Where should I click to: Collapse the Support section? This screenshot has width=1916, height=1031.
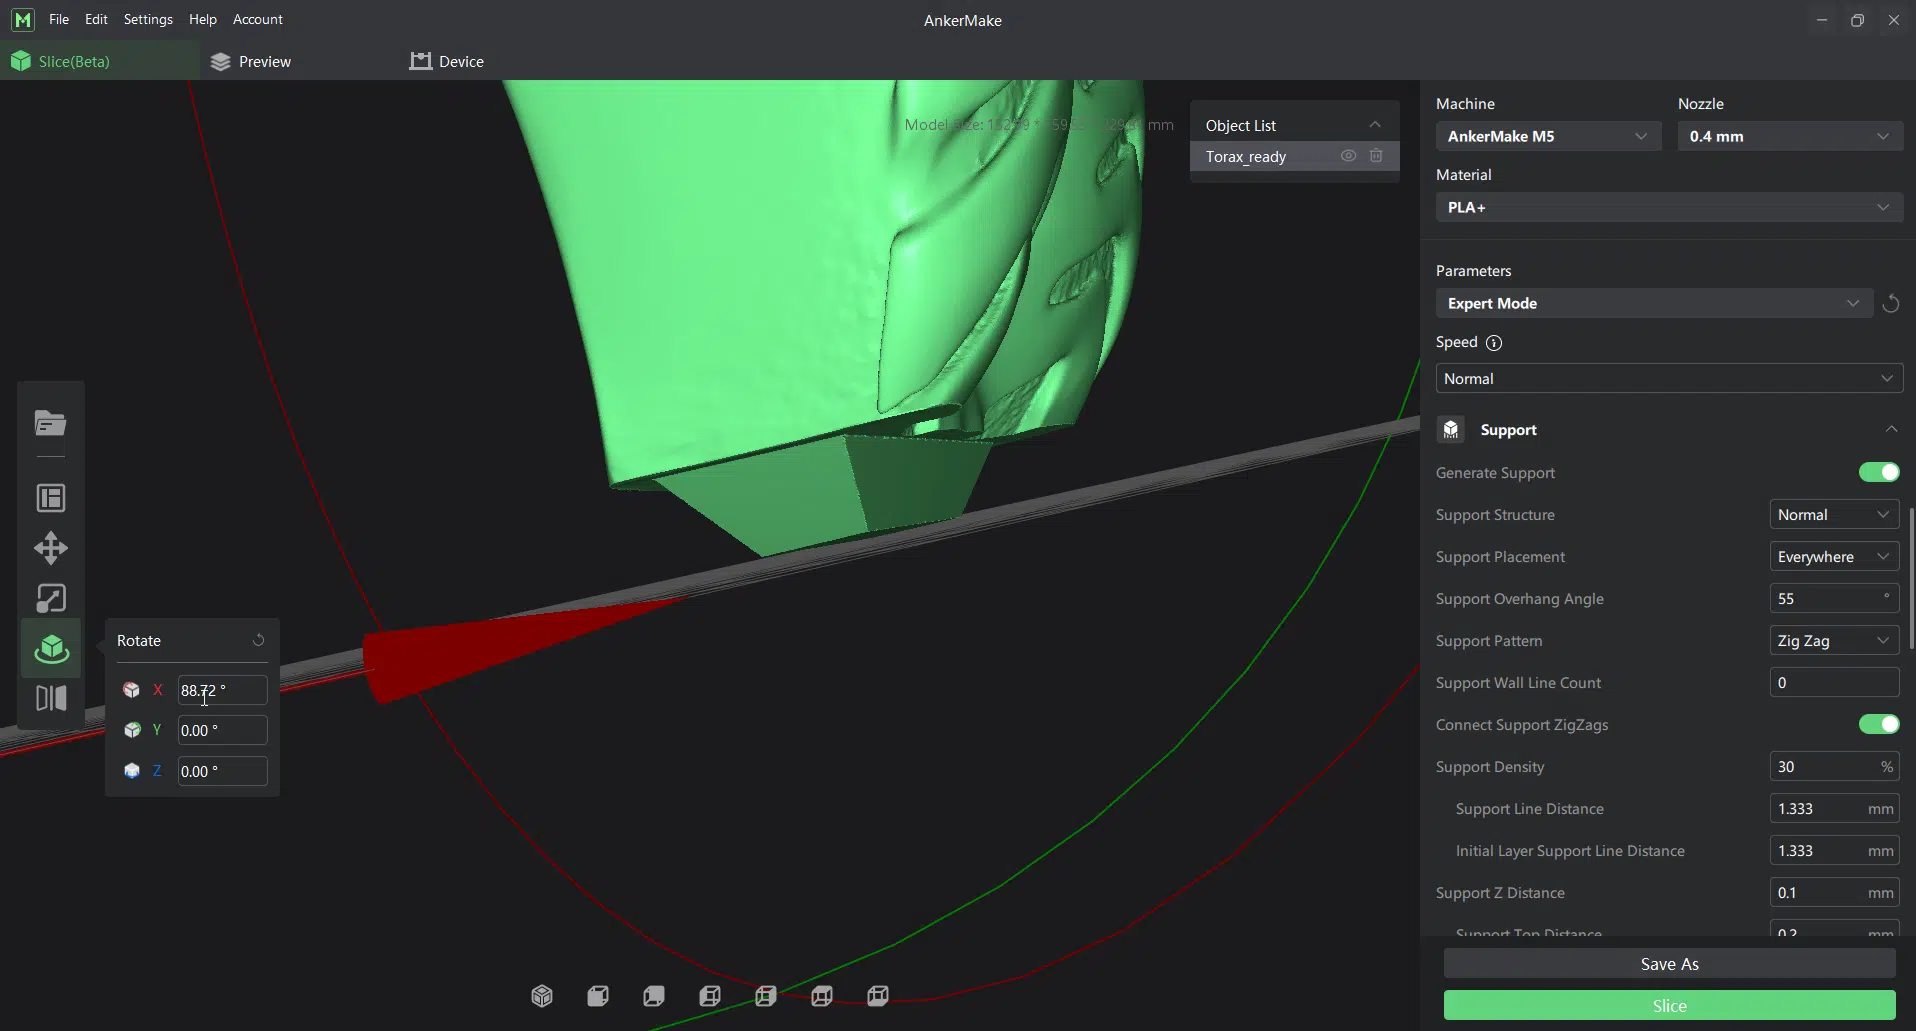1891,429
